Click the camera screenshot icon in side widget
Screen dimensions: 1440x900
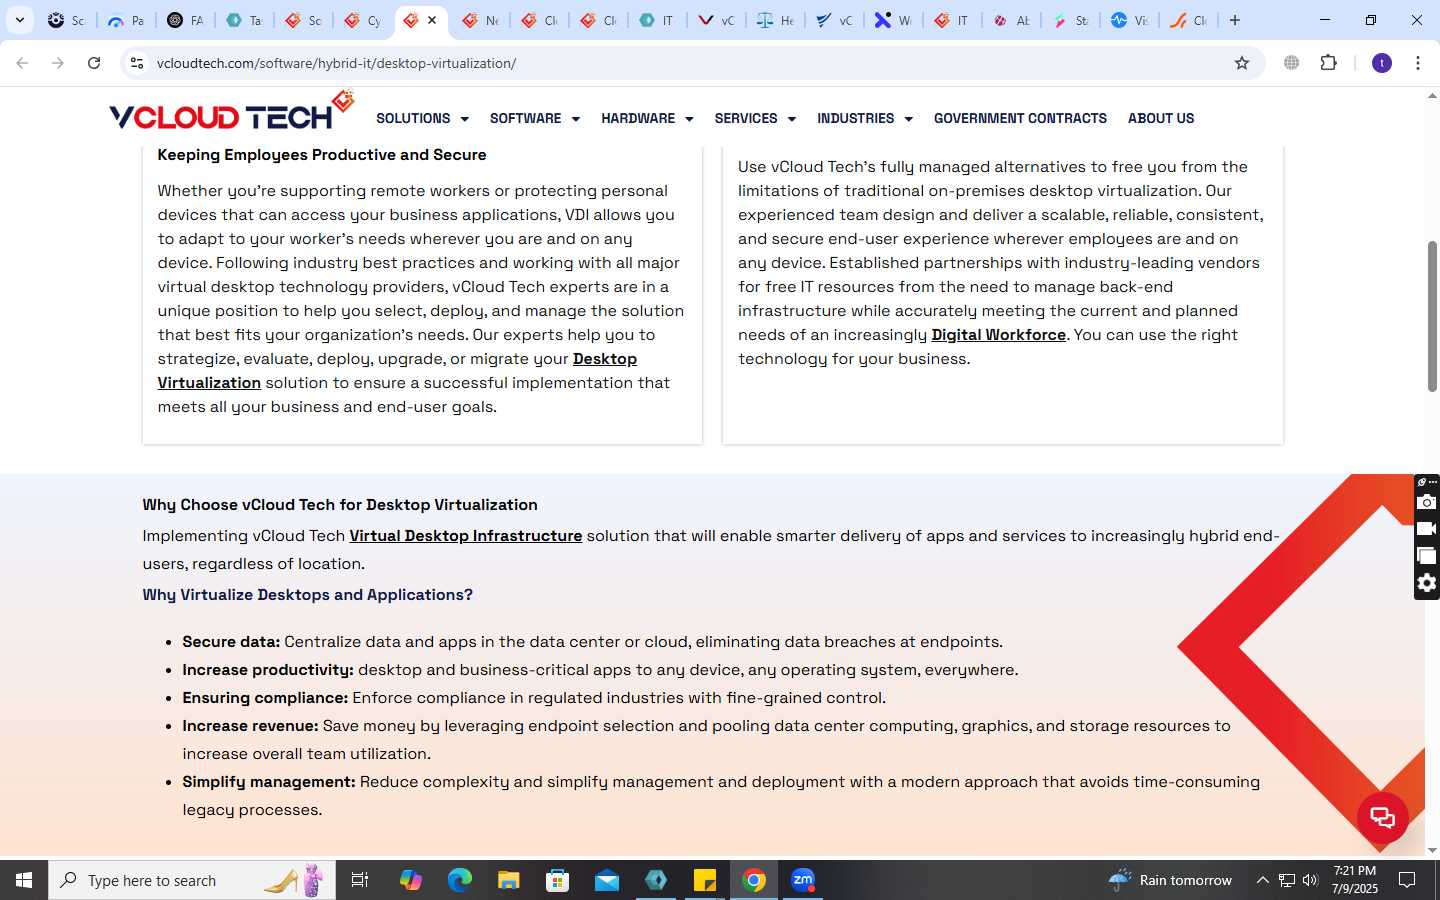[1427, 502]
